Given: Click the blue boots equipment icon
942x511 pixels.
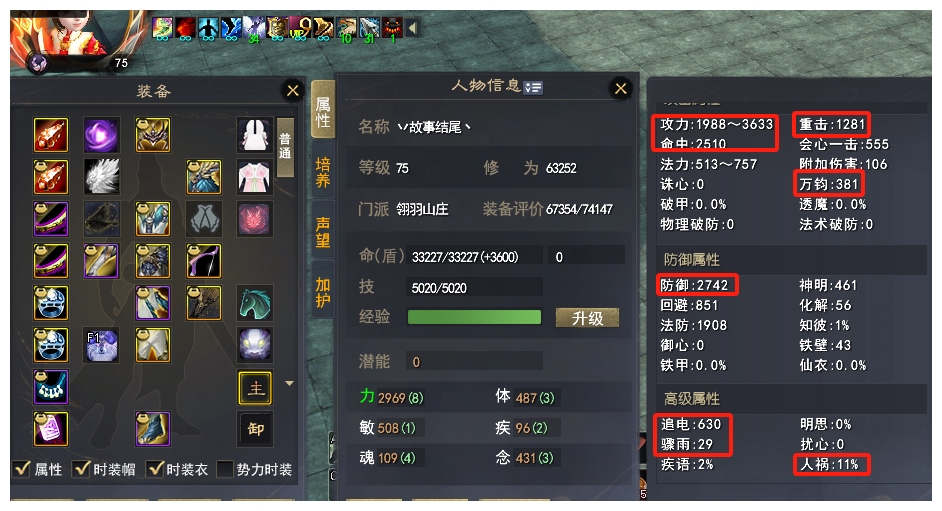Looking at the screenshot, I should (x=153, y=429).
